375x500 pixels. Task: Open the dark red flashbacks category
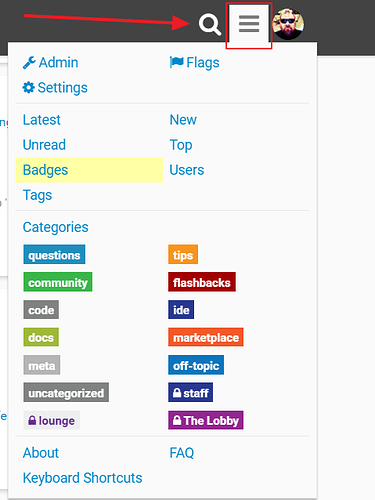coord(202,282)
